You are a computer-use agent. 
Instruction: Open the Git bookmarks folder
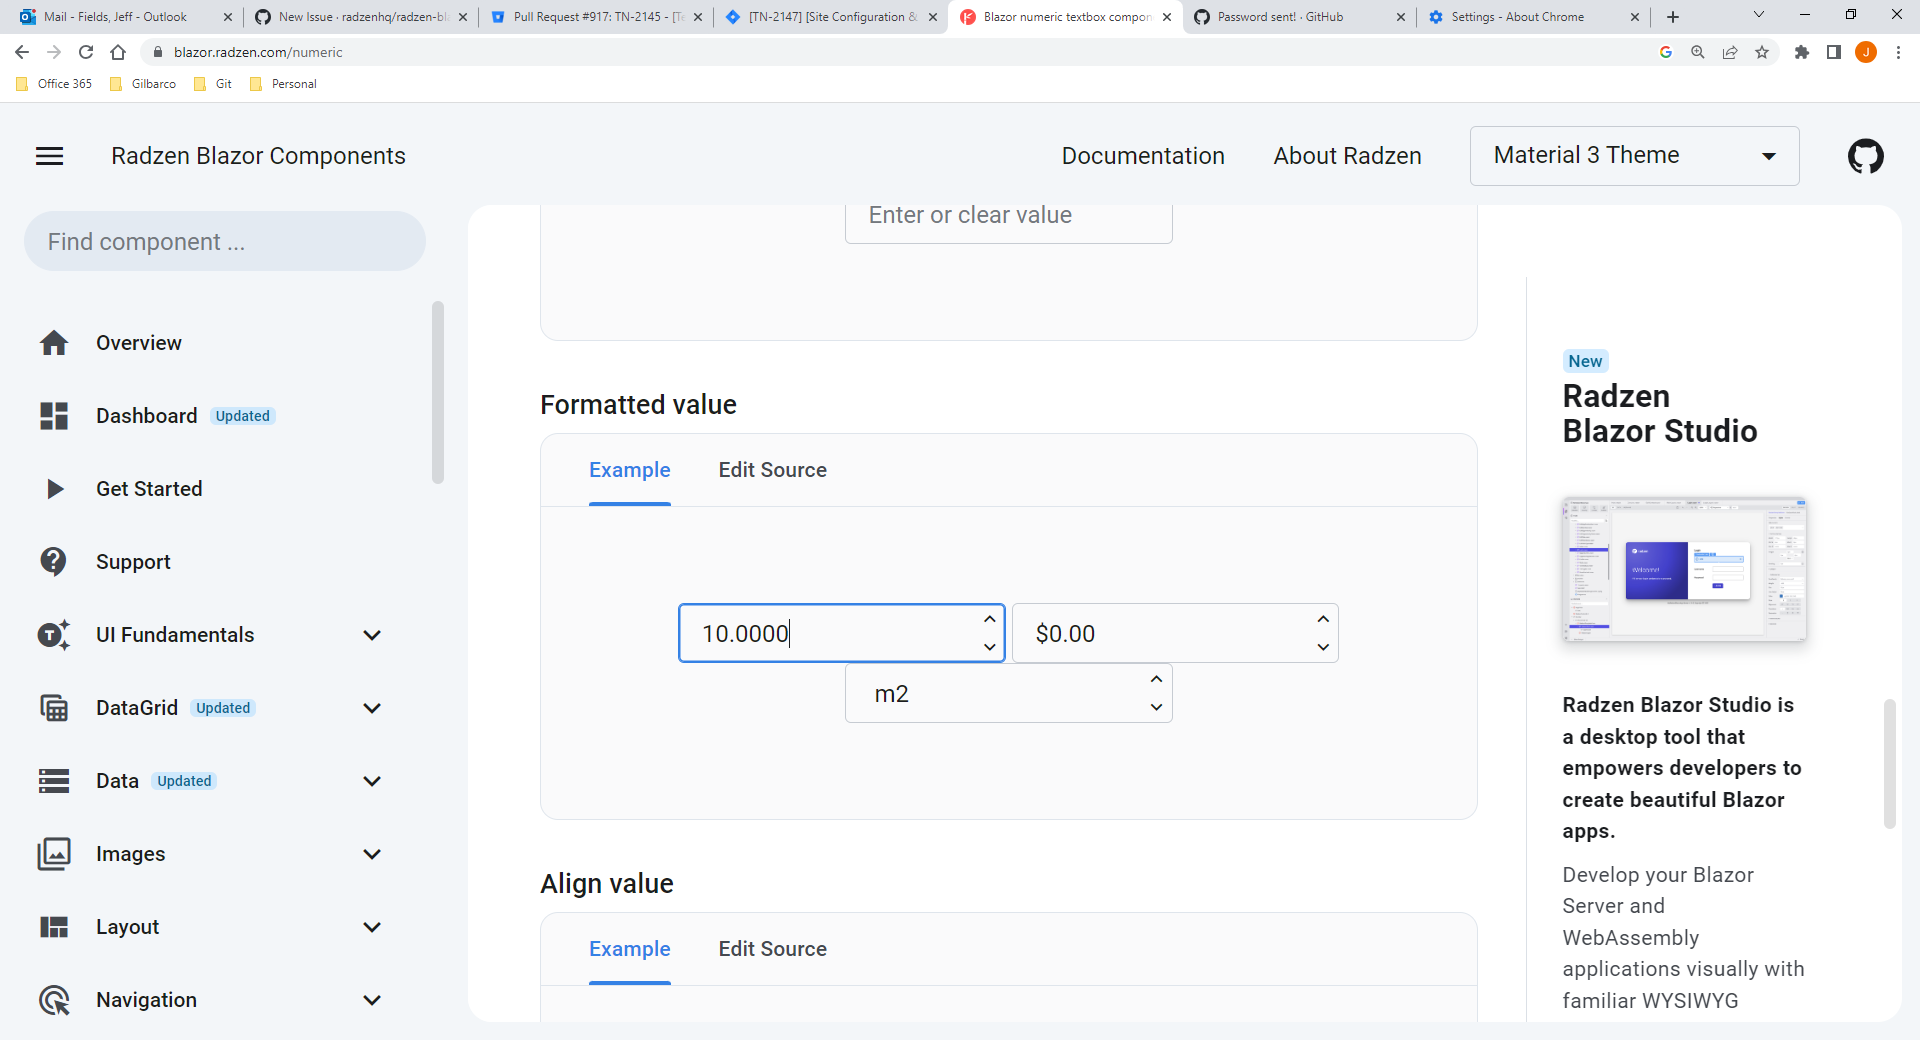213,84
